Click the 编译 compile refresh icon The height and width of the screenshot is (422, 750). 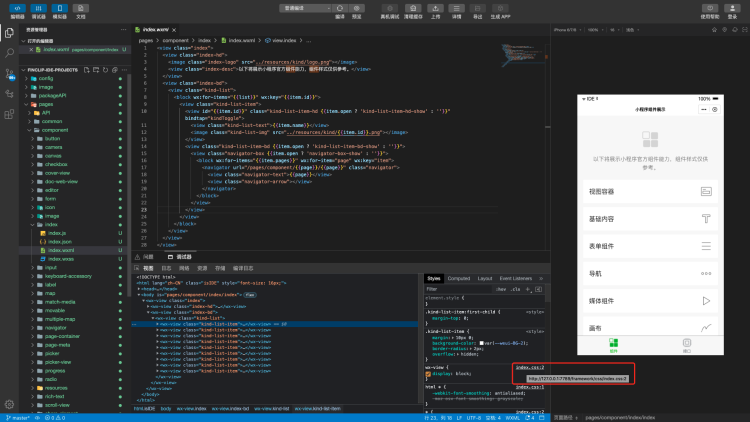click(x=340, y=8)
